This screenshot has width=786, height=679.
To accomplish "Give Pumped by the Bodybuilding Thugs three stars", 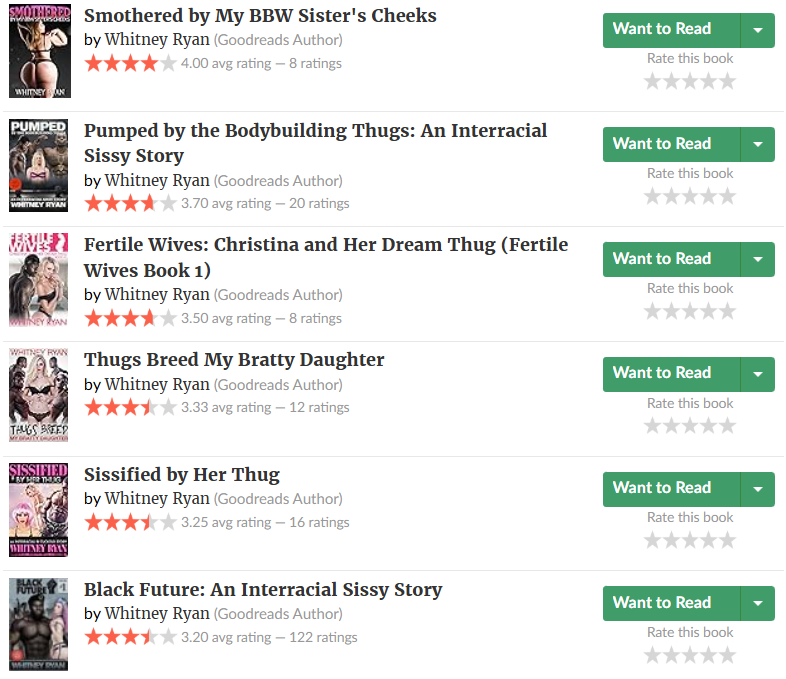I will tap(690, 196).
